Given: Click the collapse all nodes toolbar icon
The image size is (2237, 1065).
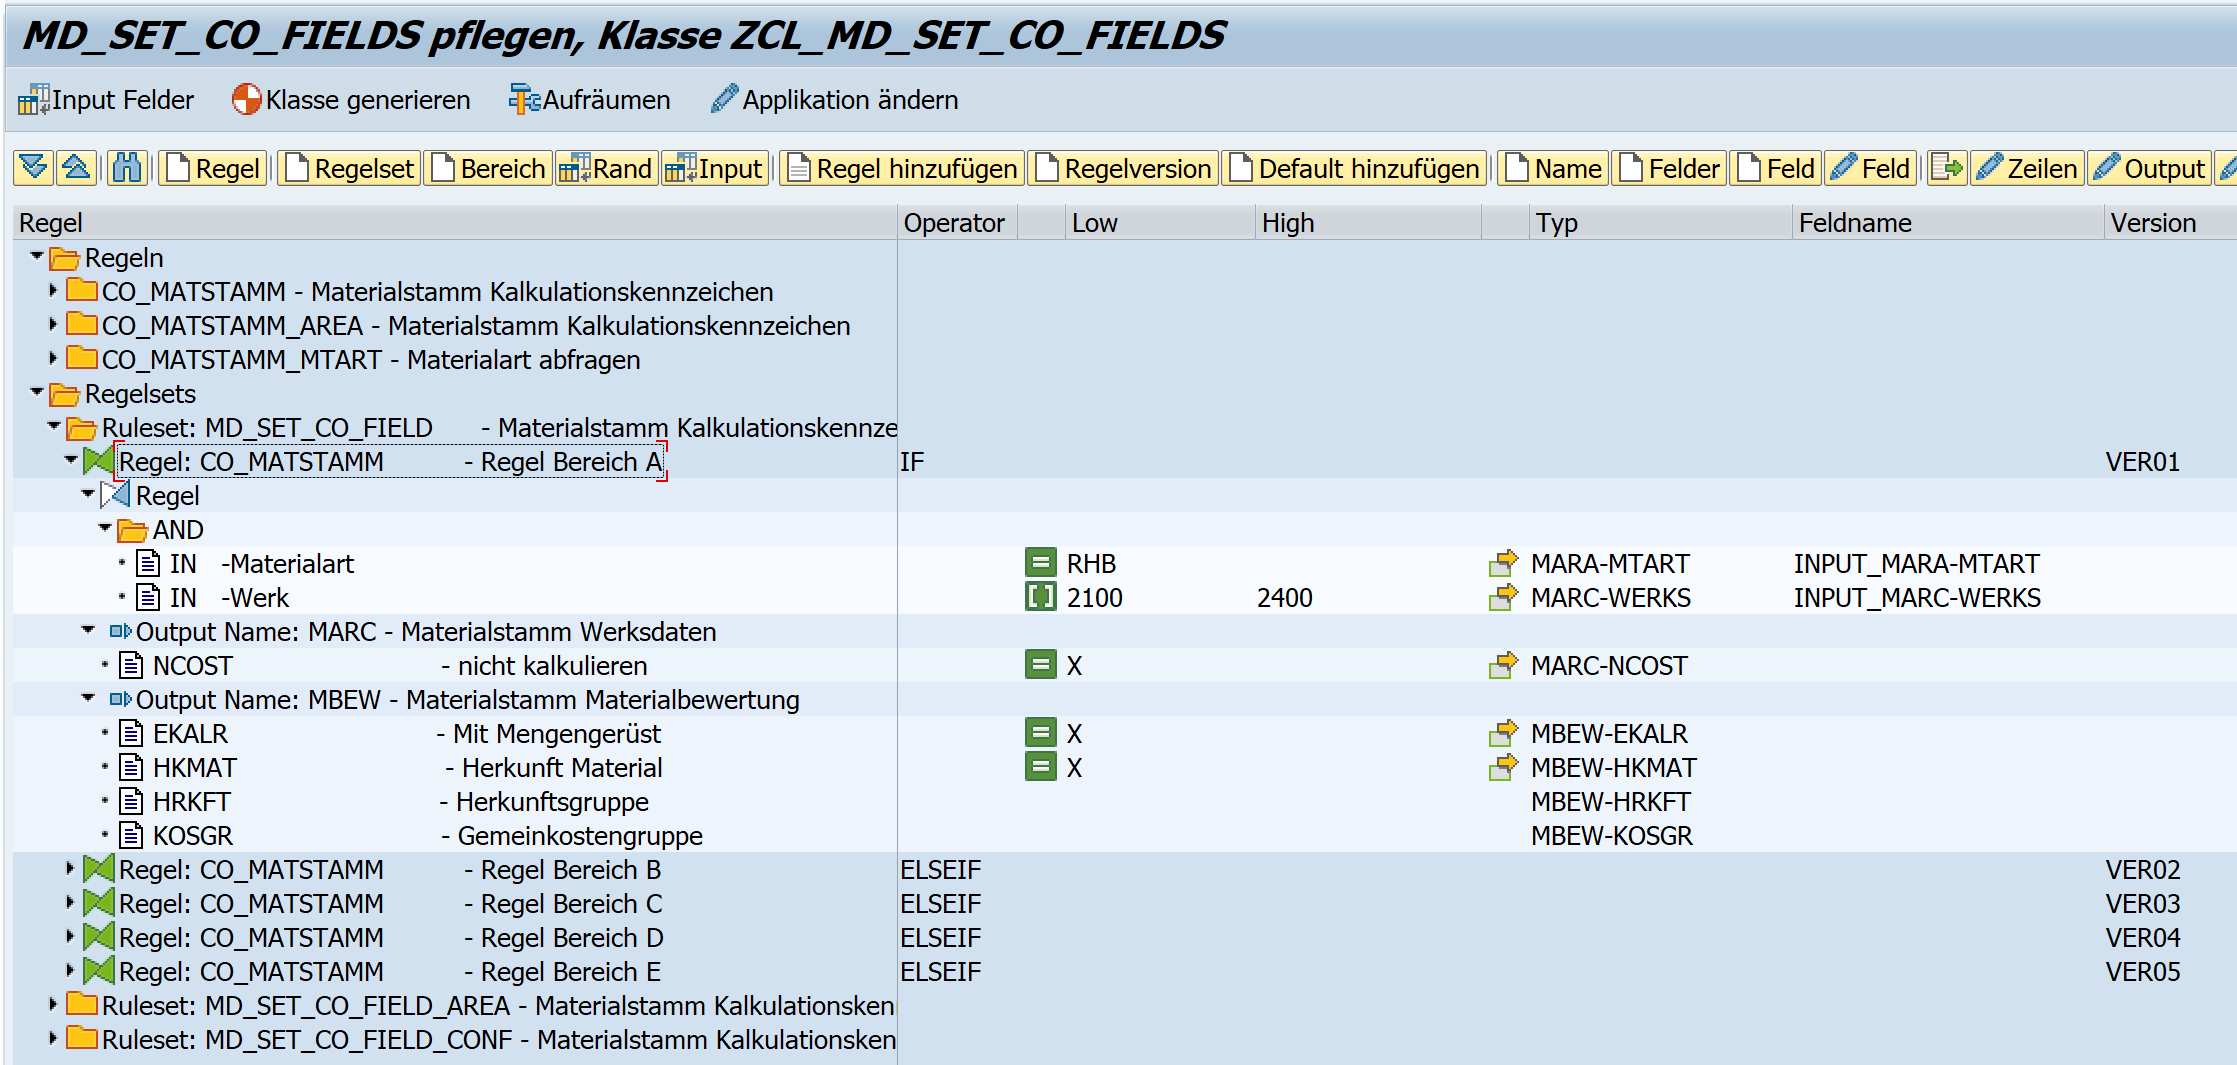Looking at the screenshot, I should (x=77, y=168).
